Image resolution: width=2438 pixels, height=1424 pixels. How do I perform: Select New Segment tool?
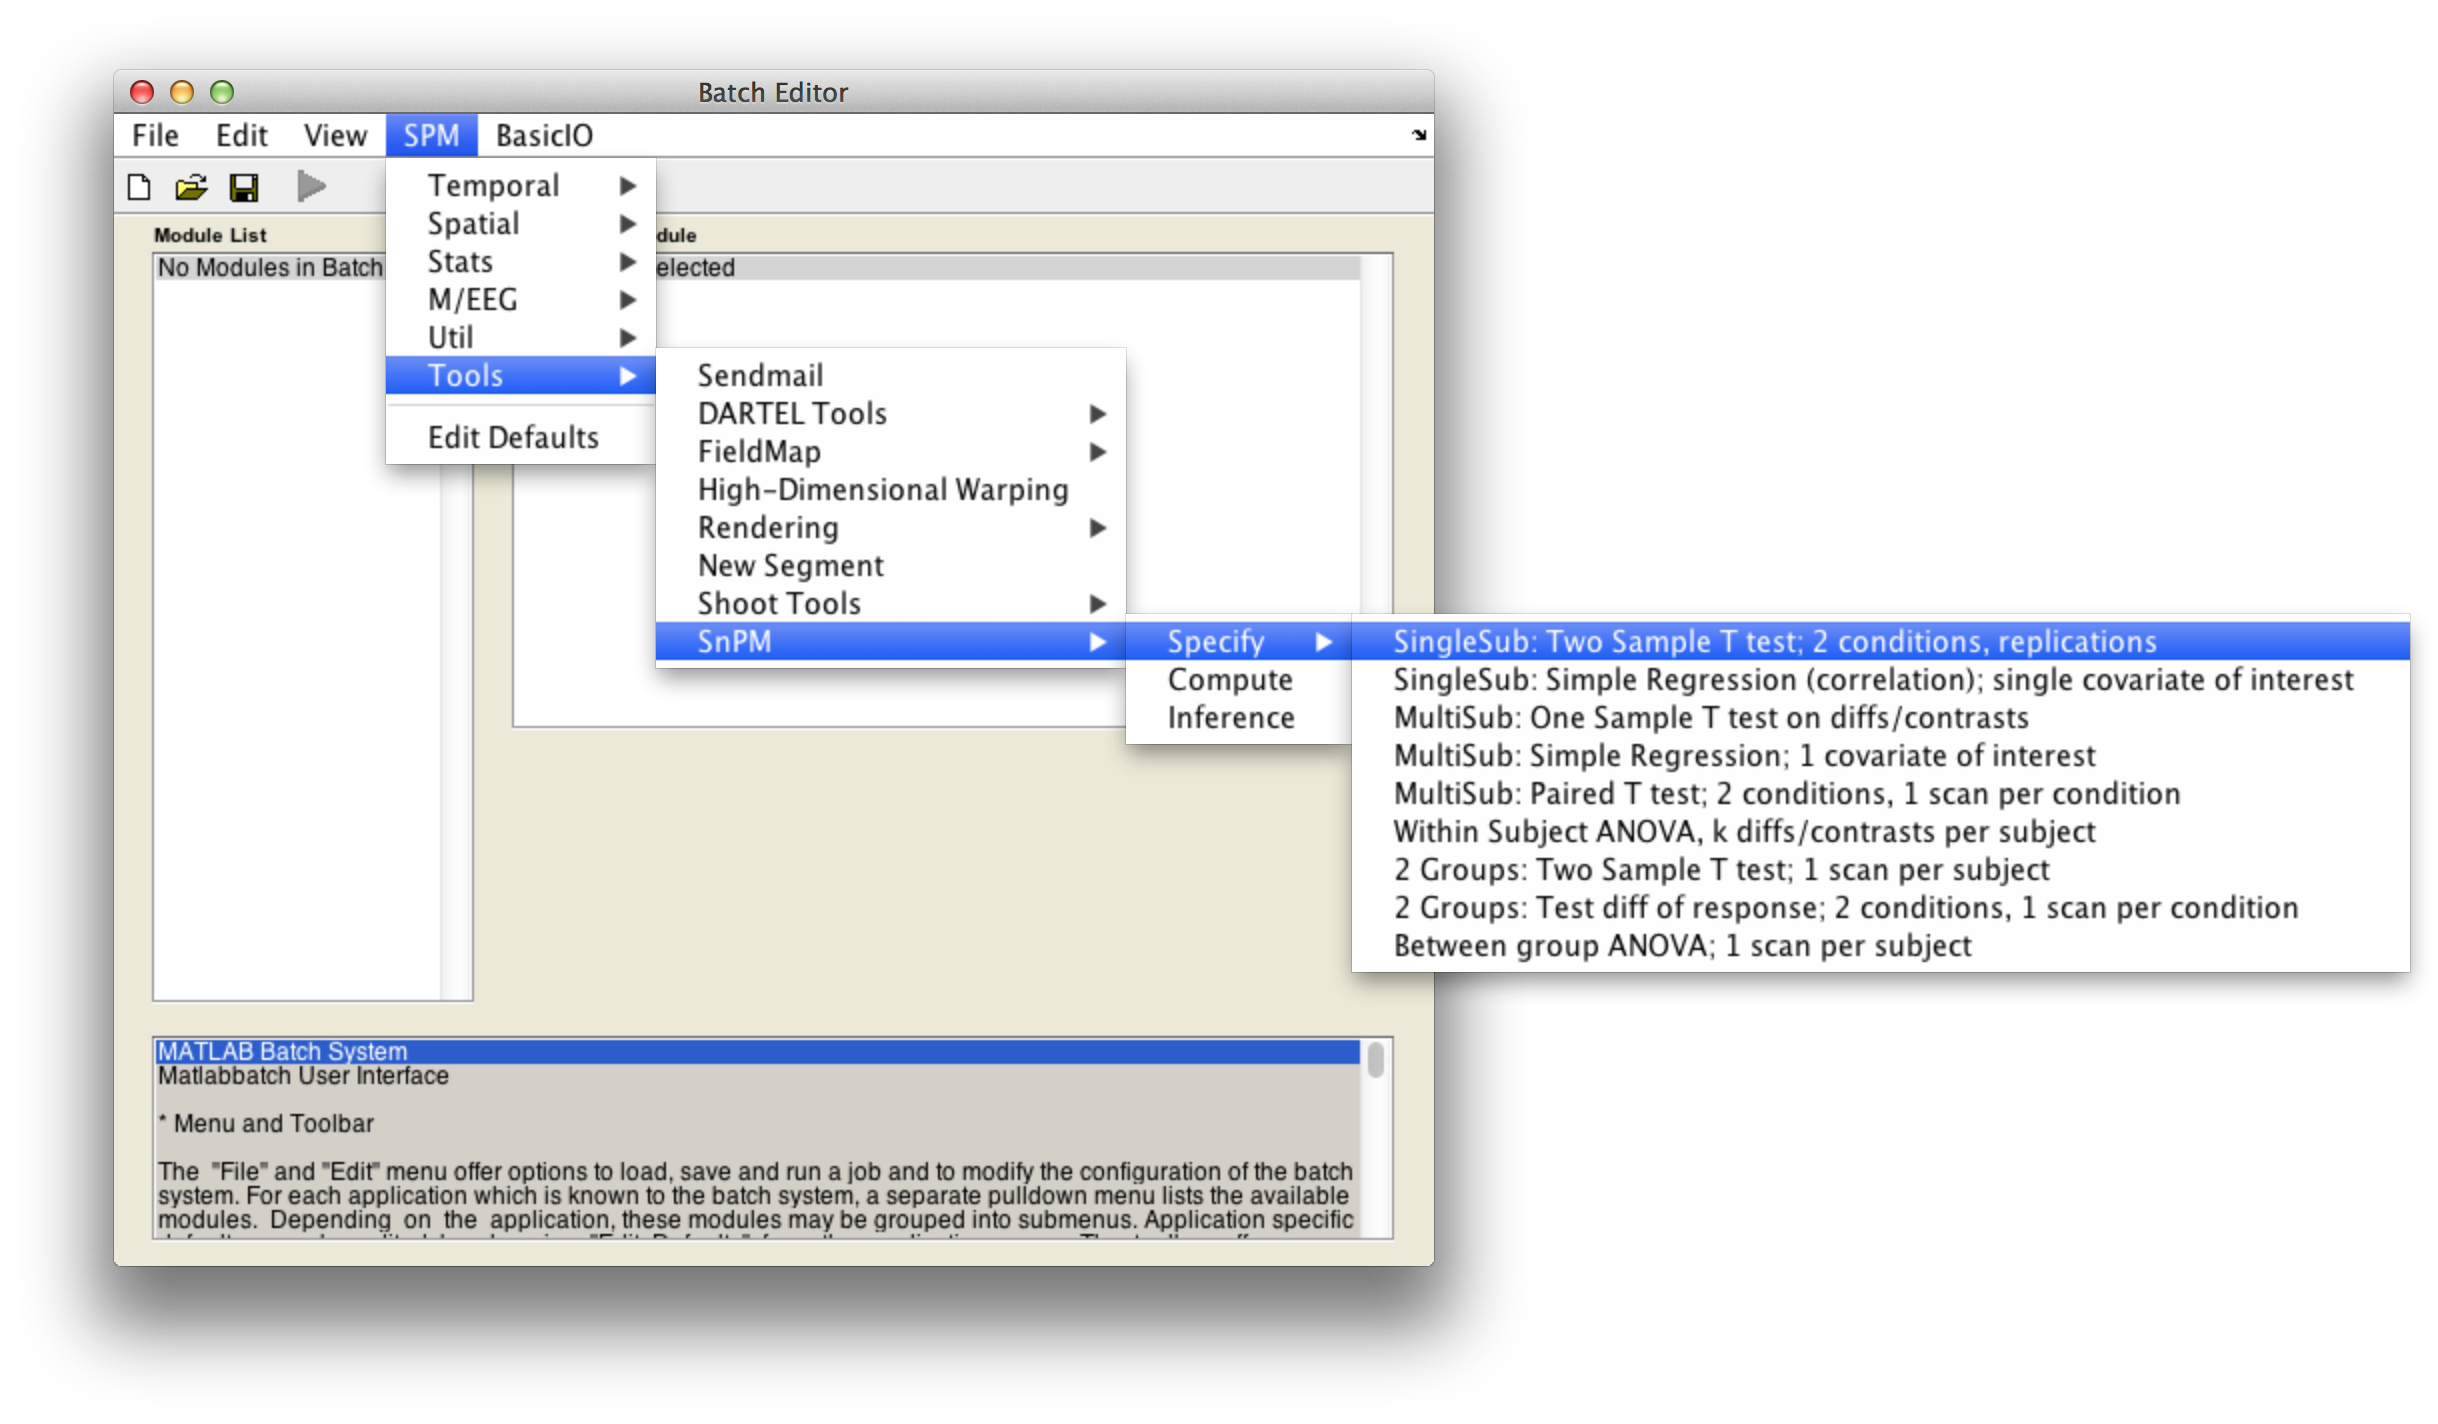pos(890,566)
